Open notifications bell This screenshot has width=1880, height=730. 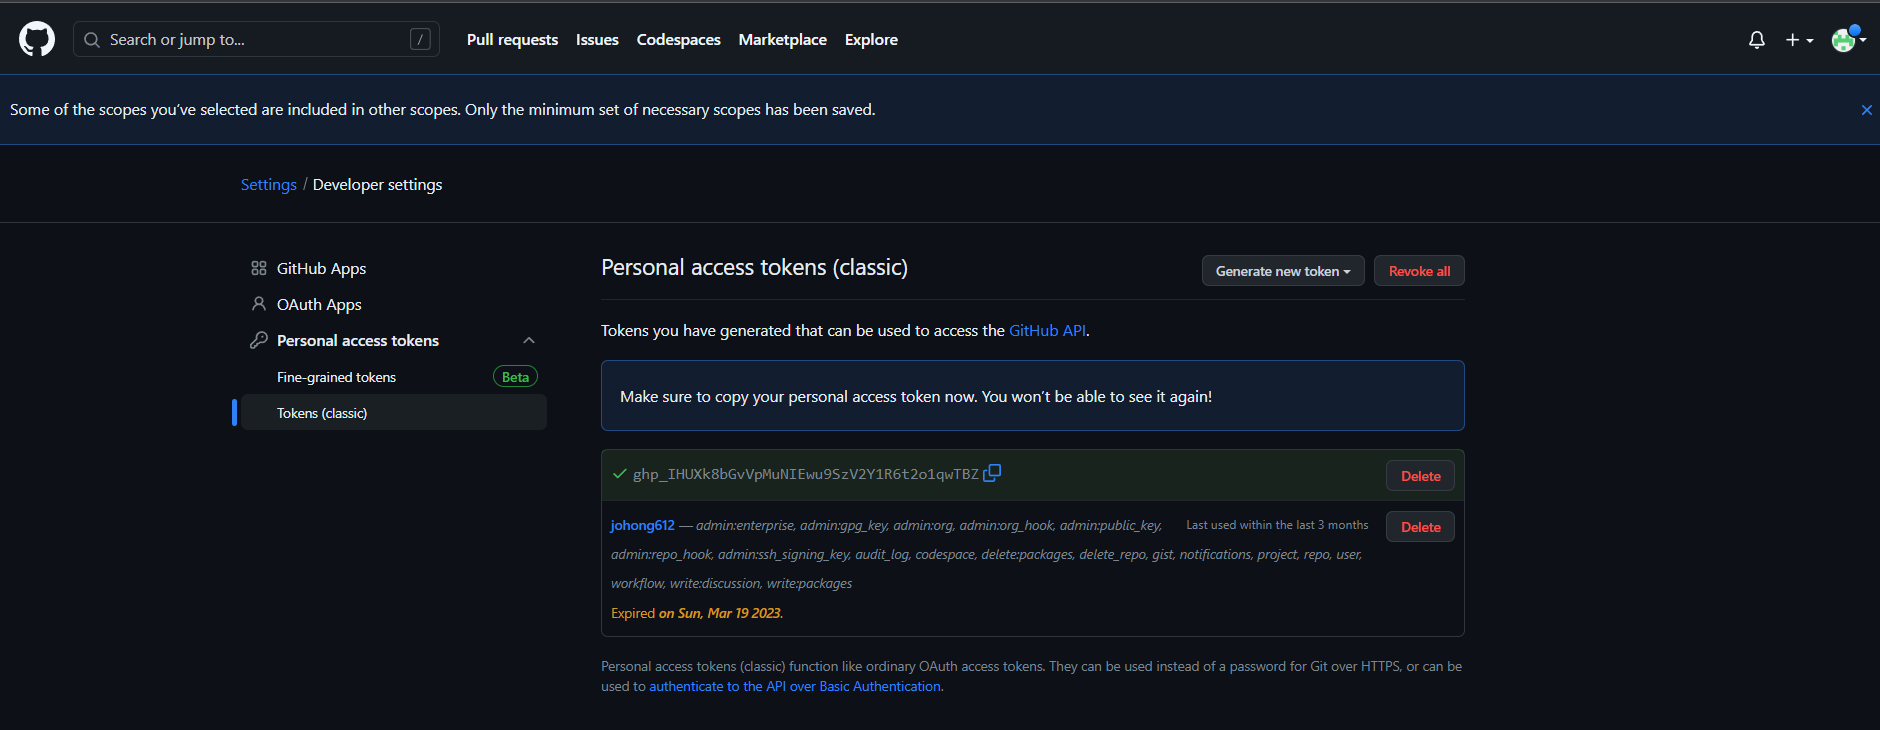click(x=1756, y=40)
